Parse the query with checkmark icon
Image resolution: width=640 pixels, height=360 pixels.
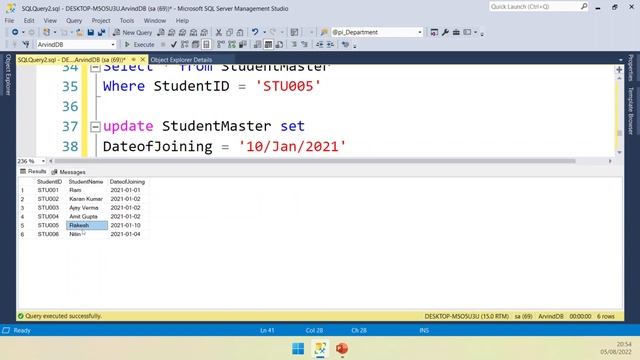click(x=173, y=44)
